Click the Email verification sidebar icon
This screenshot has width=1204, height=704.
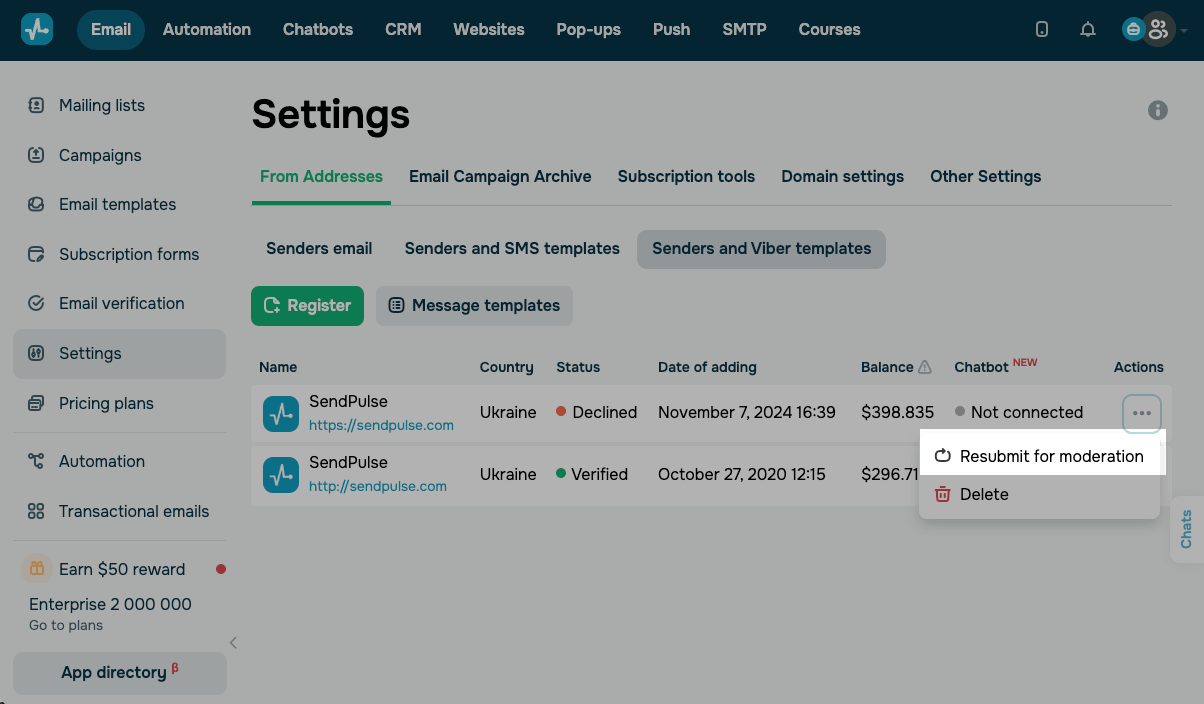coord(37,303)
